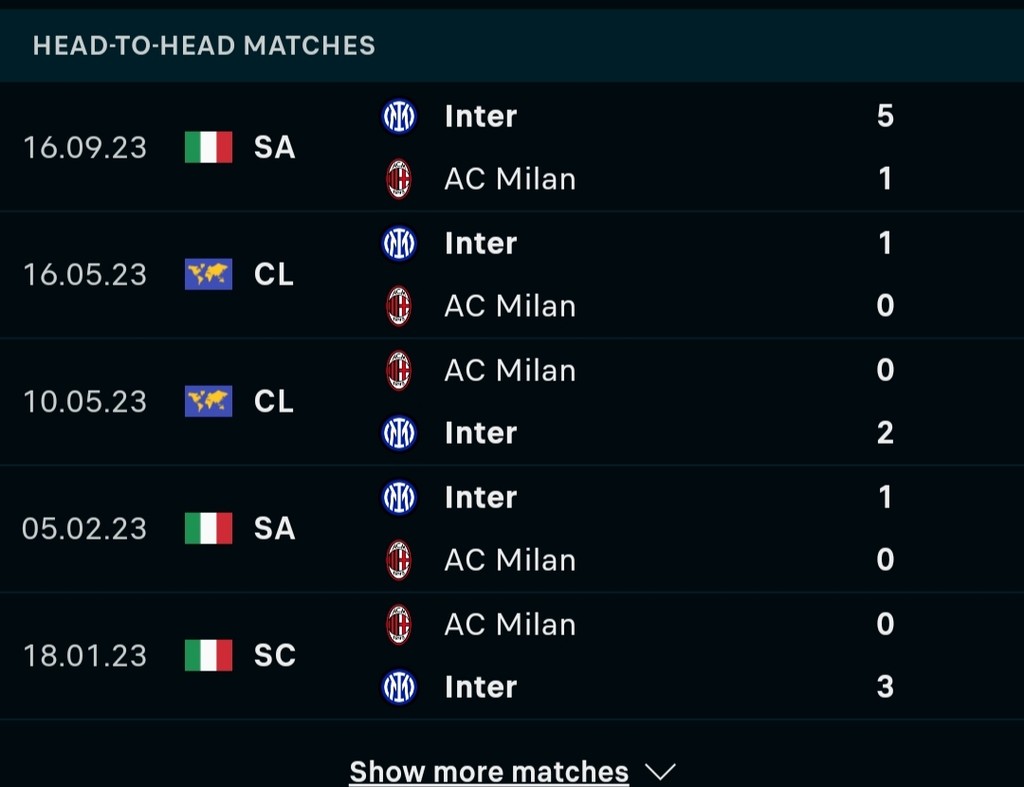
Task: Open the match dated 16.05.23
Action: point(85,274)
